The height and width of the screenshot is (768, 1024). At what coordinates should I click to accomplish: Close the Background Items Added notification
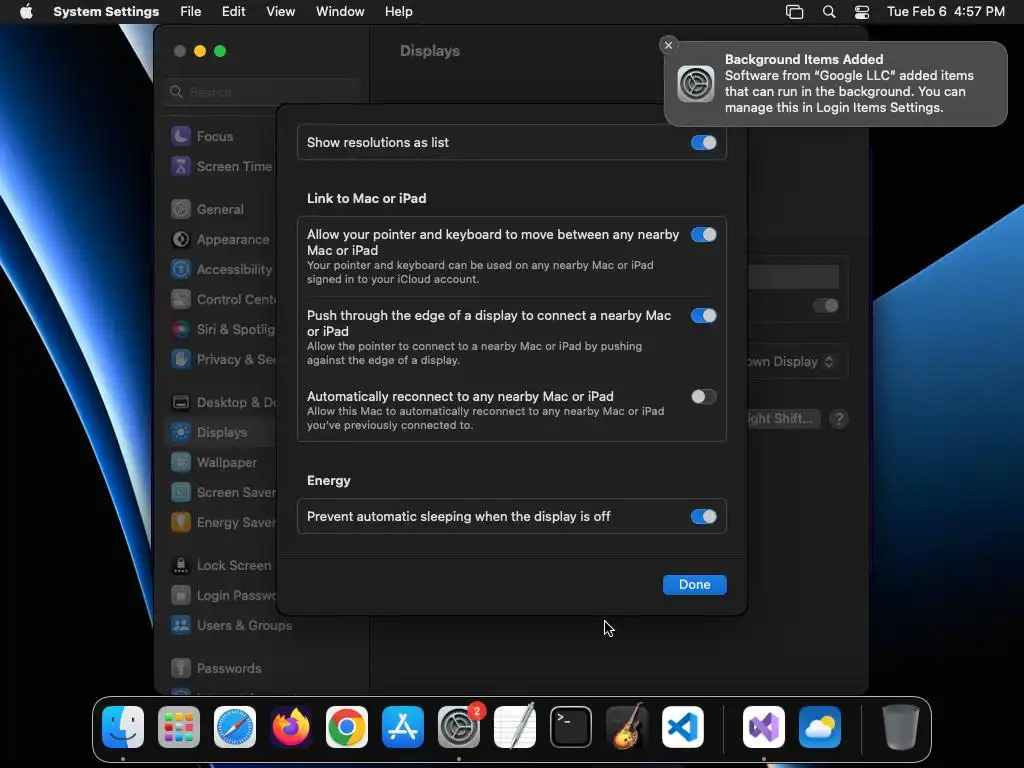click(x=668, y=45)
